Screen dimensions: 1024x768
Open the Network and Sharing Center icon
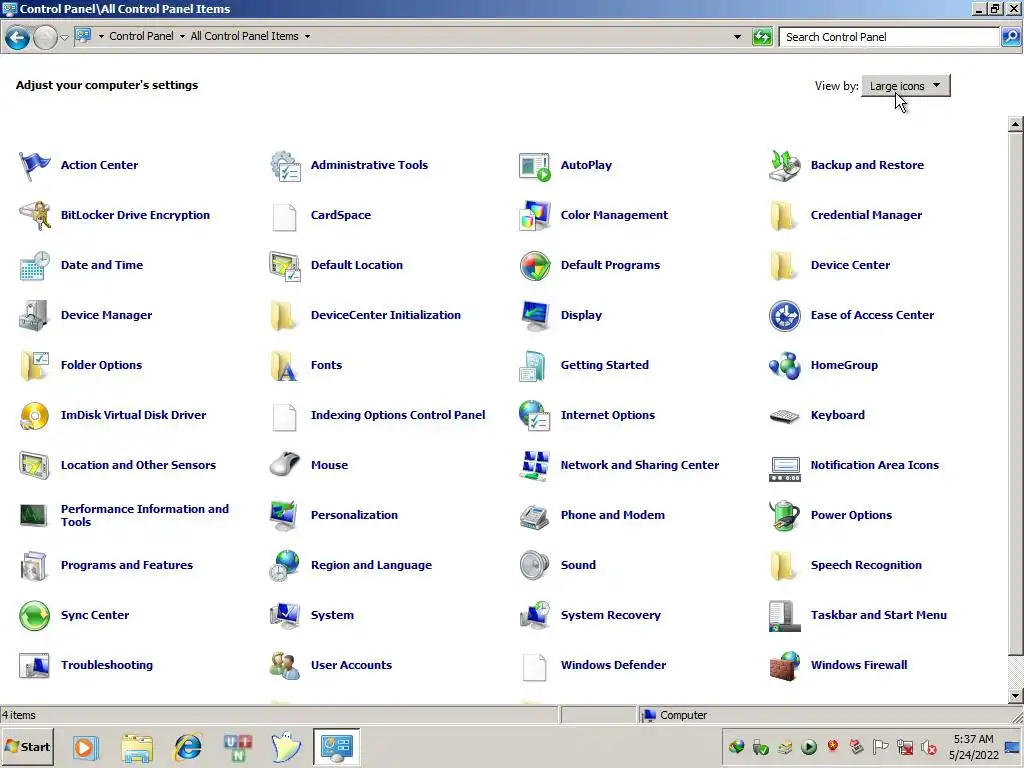(x=535, y=465)
